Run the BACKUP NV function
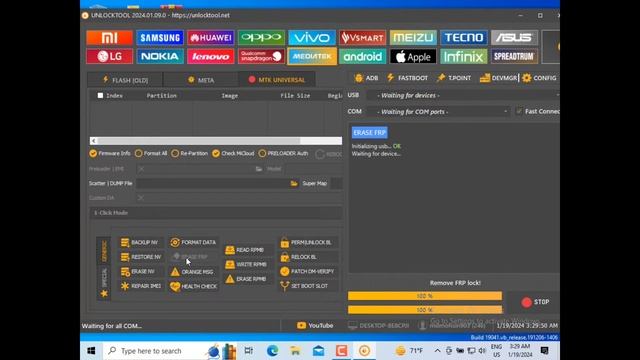This screenshot has width=640, height=360. click(140, 242)
